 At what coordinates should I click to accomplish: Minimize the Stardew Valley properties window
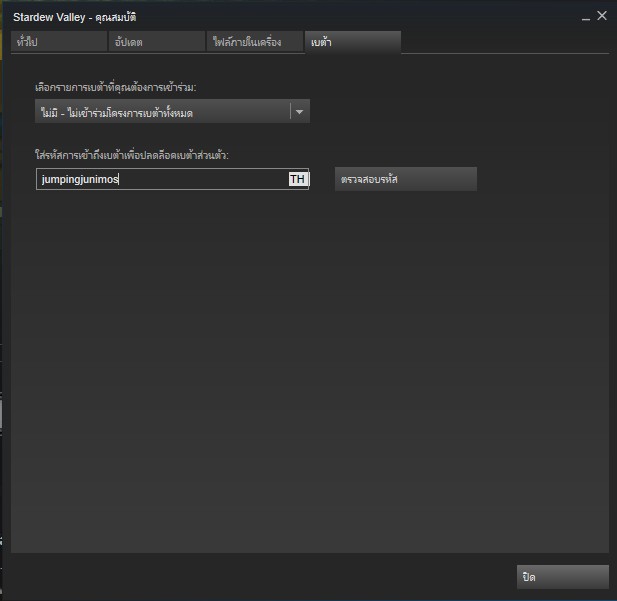tap(586, 17)
